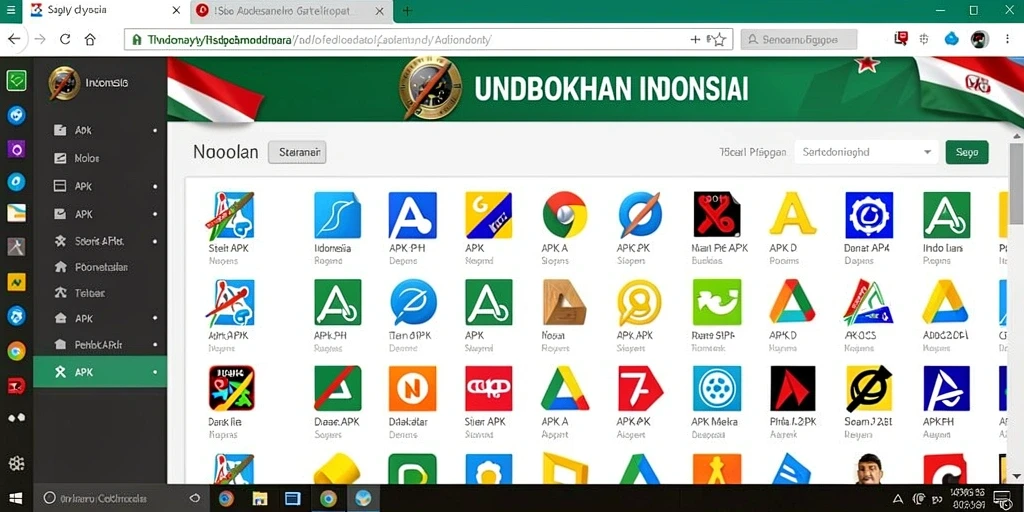Go to browser home page

click(90, 39)
